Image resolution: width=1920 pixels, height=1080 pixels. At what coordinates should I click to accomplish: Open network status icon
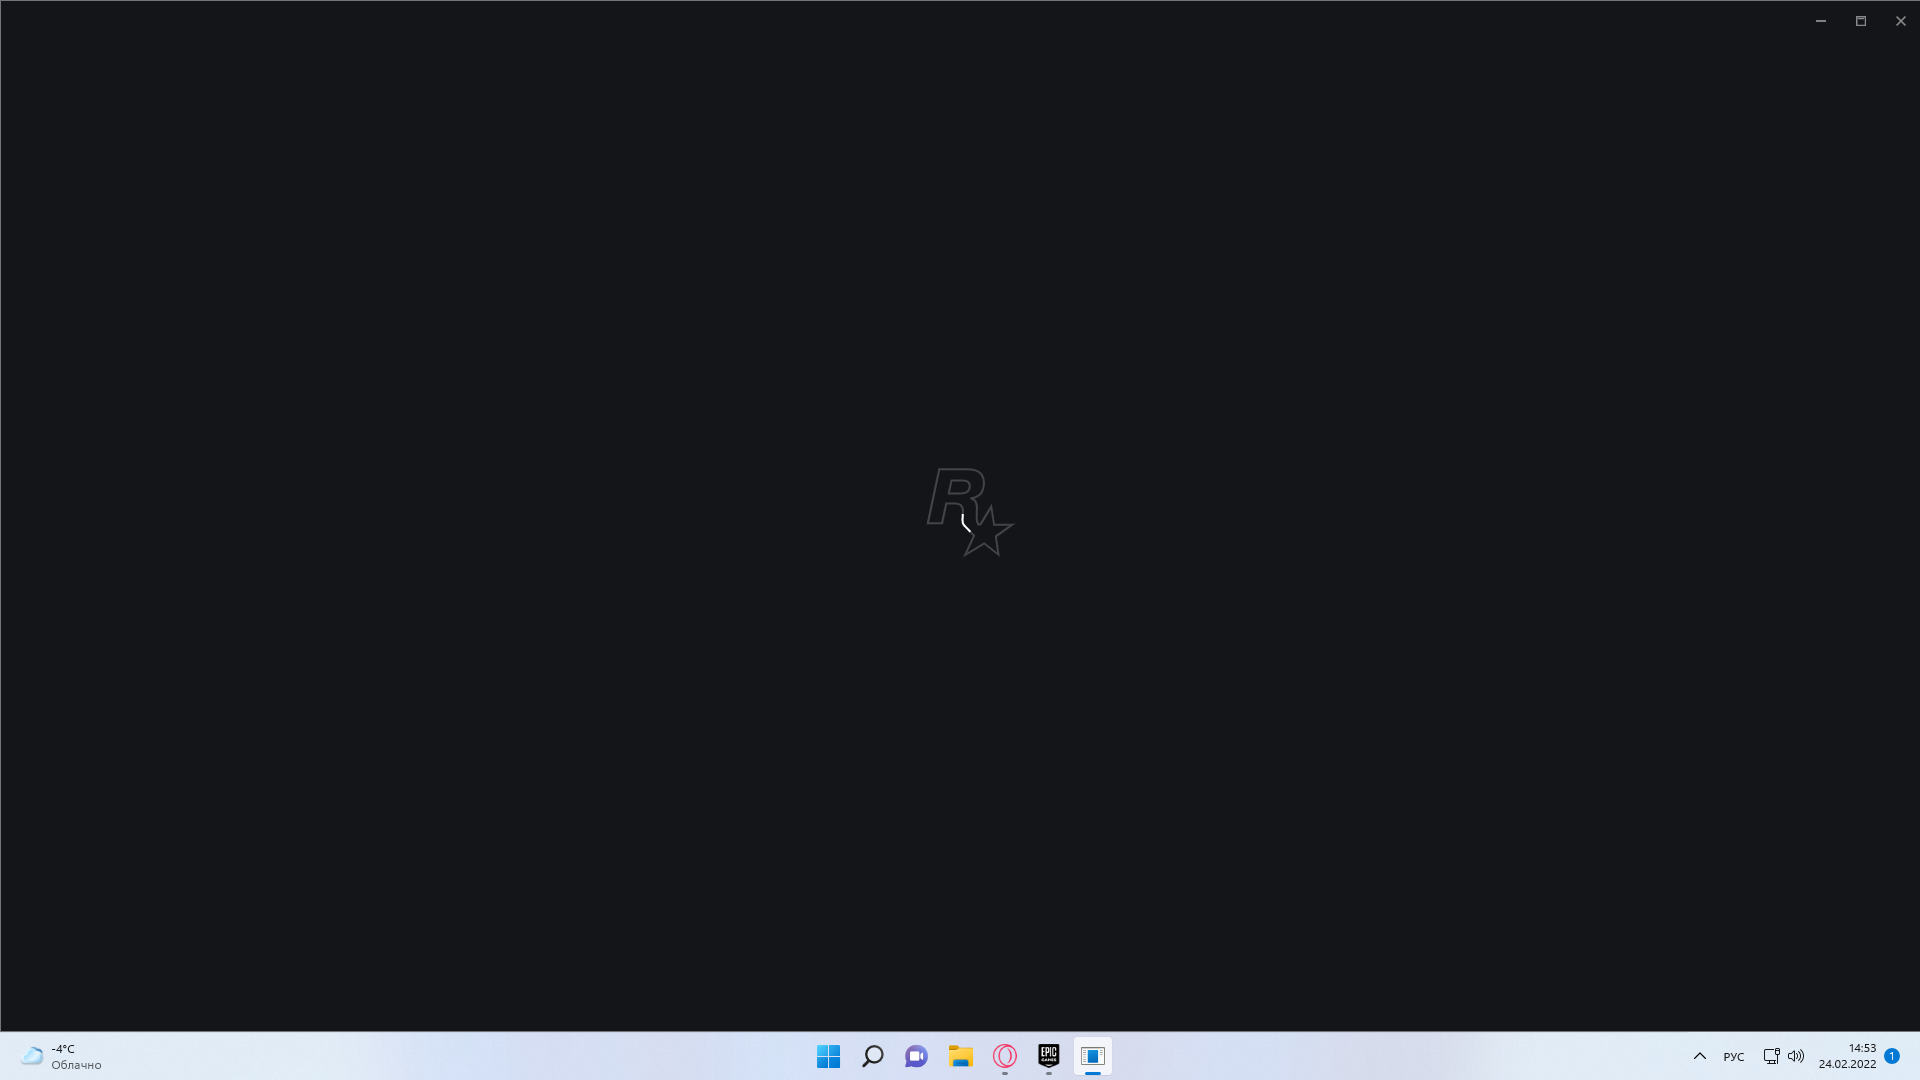[1771, 1056]
